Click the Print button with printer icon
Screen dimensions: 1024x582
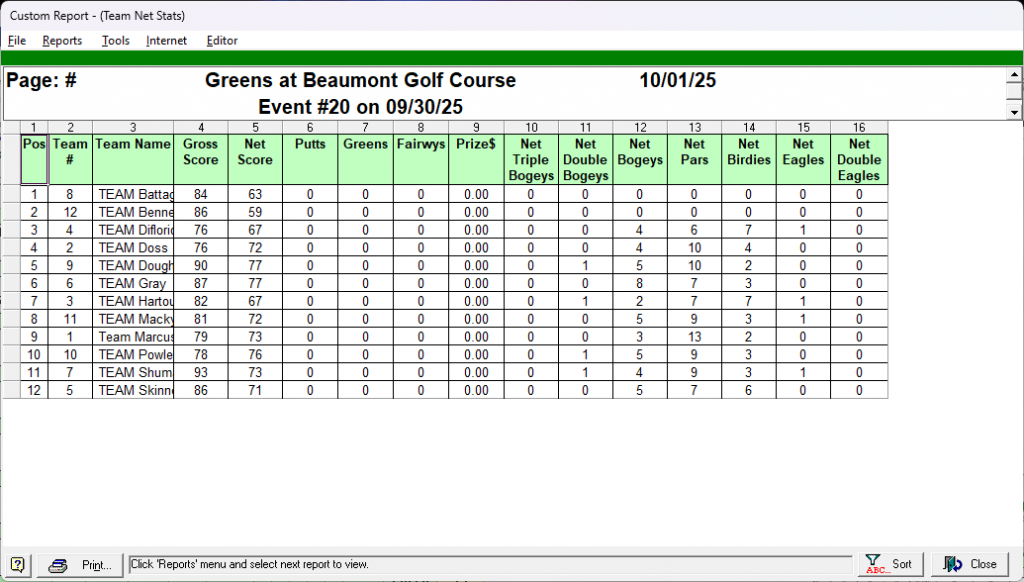coord(81,565)
